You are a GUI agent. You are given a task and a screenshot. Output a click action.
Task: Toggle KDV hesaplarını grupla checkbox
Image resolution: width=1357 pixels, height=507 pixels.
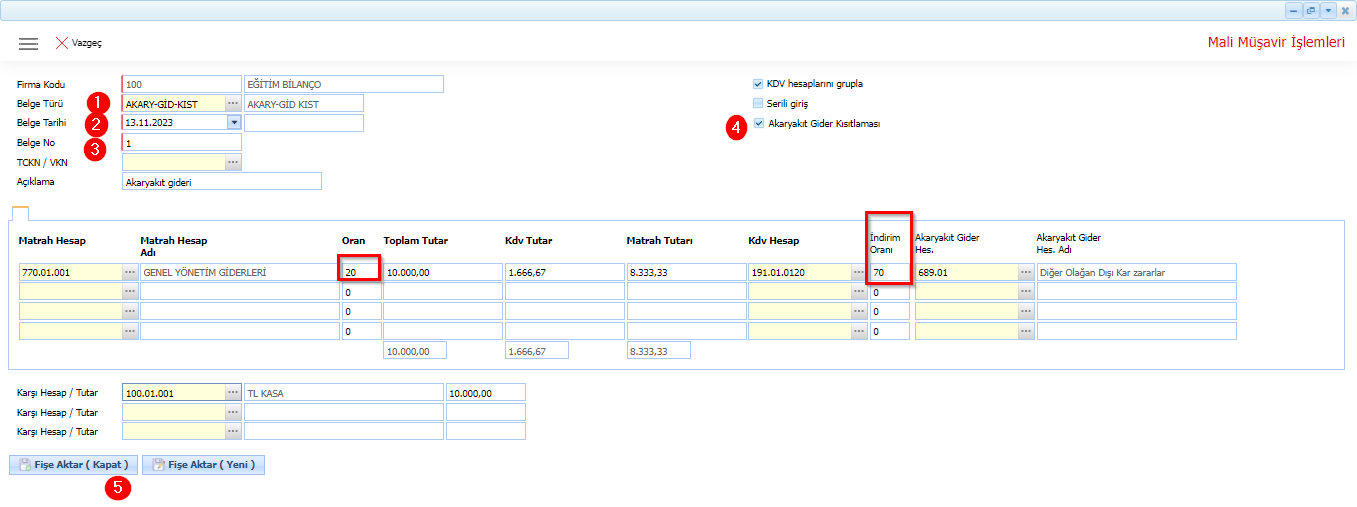point(758,84)
